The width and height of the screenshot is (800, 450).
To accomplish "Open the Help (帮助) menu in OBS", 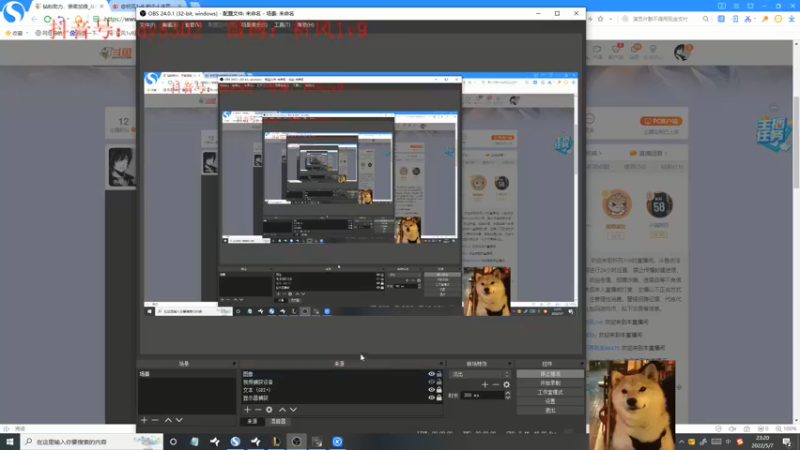I will click(x=306, y=24).
